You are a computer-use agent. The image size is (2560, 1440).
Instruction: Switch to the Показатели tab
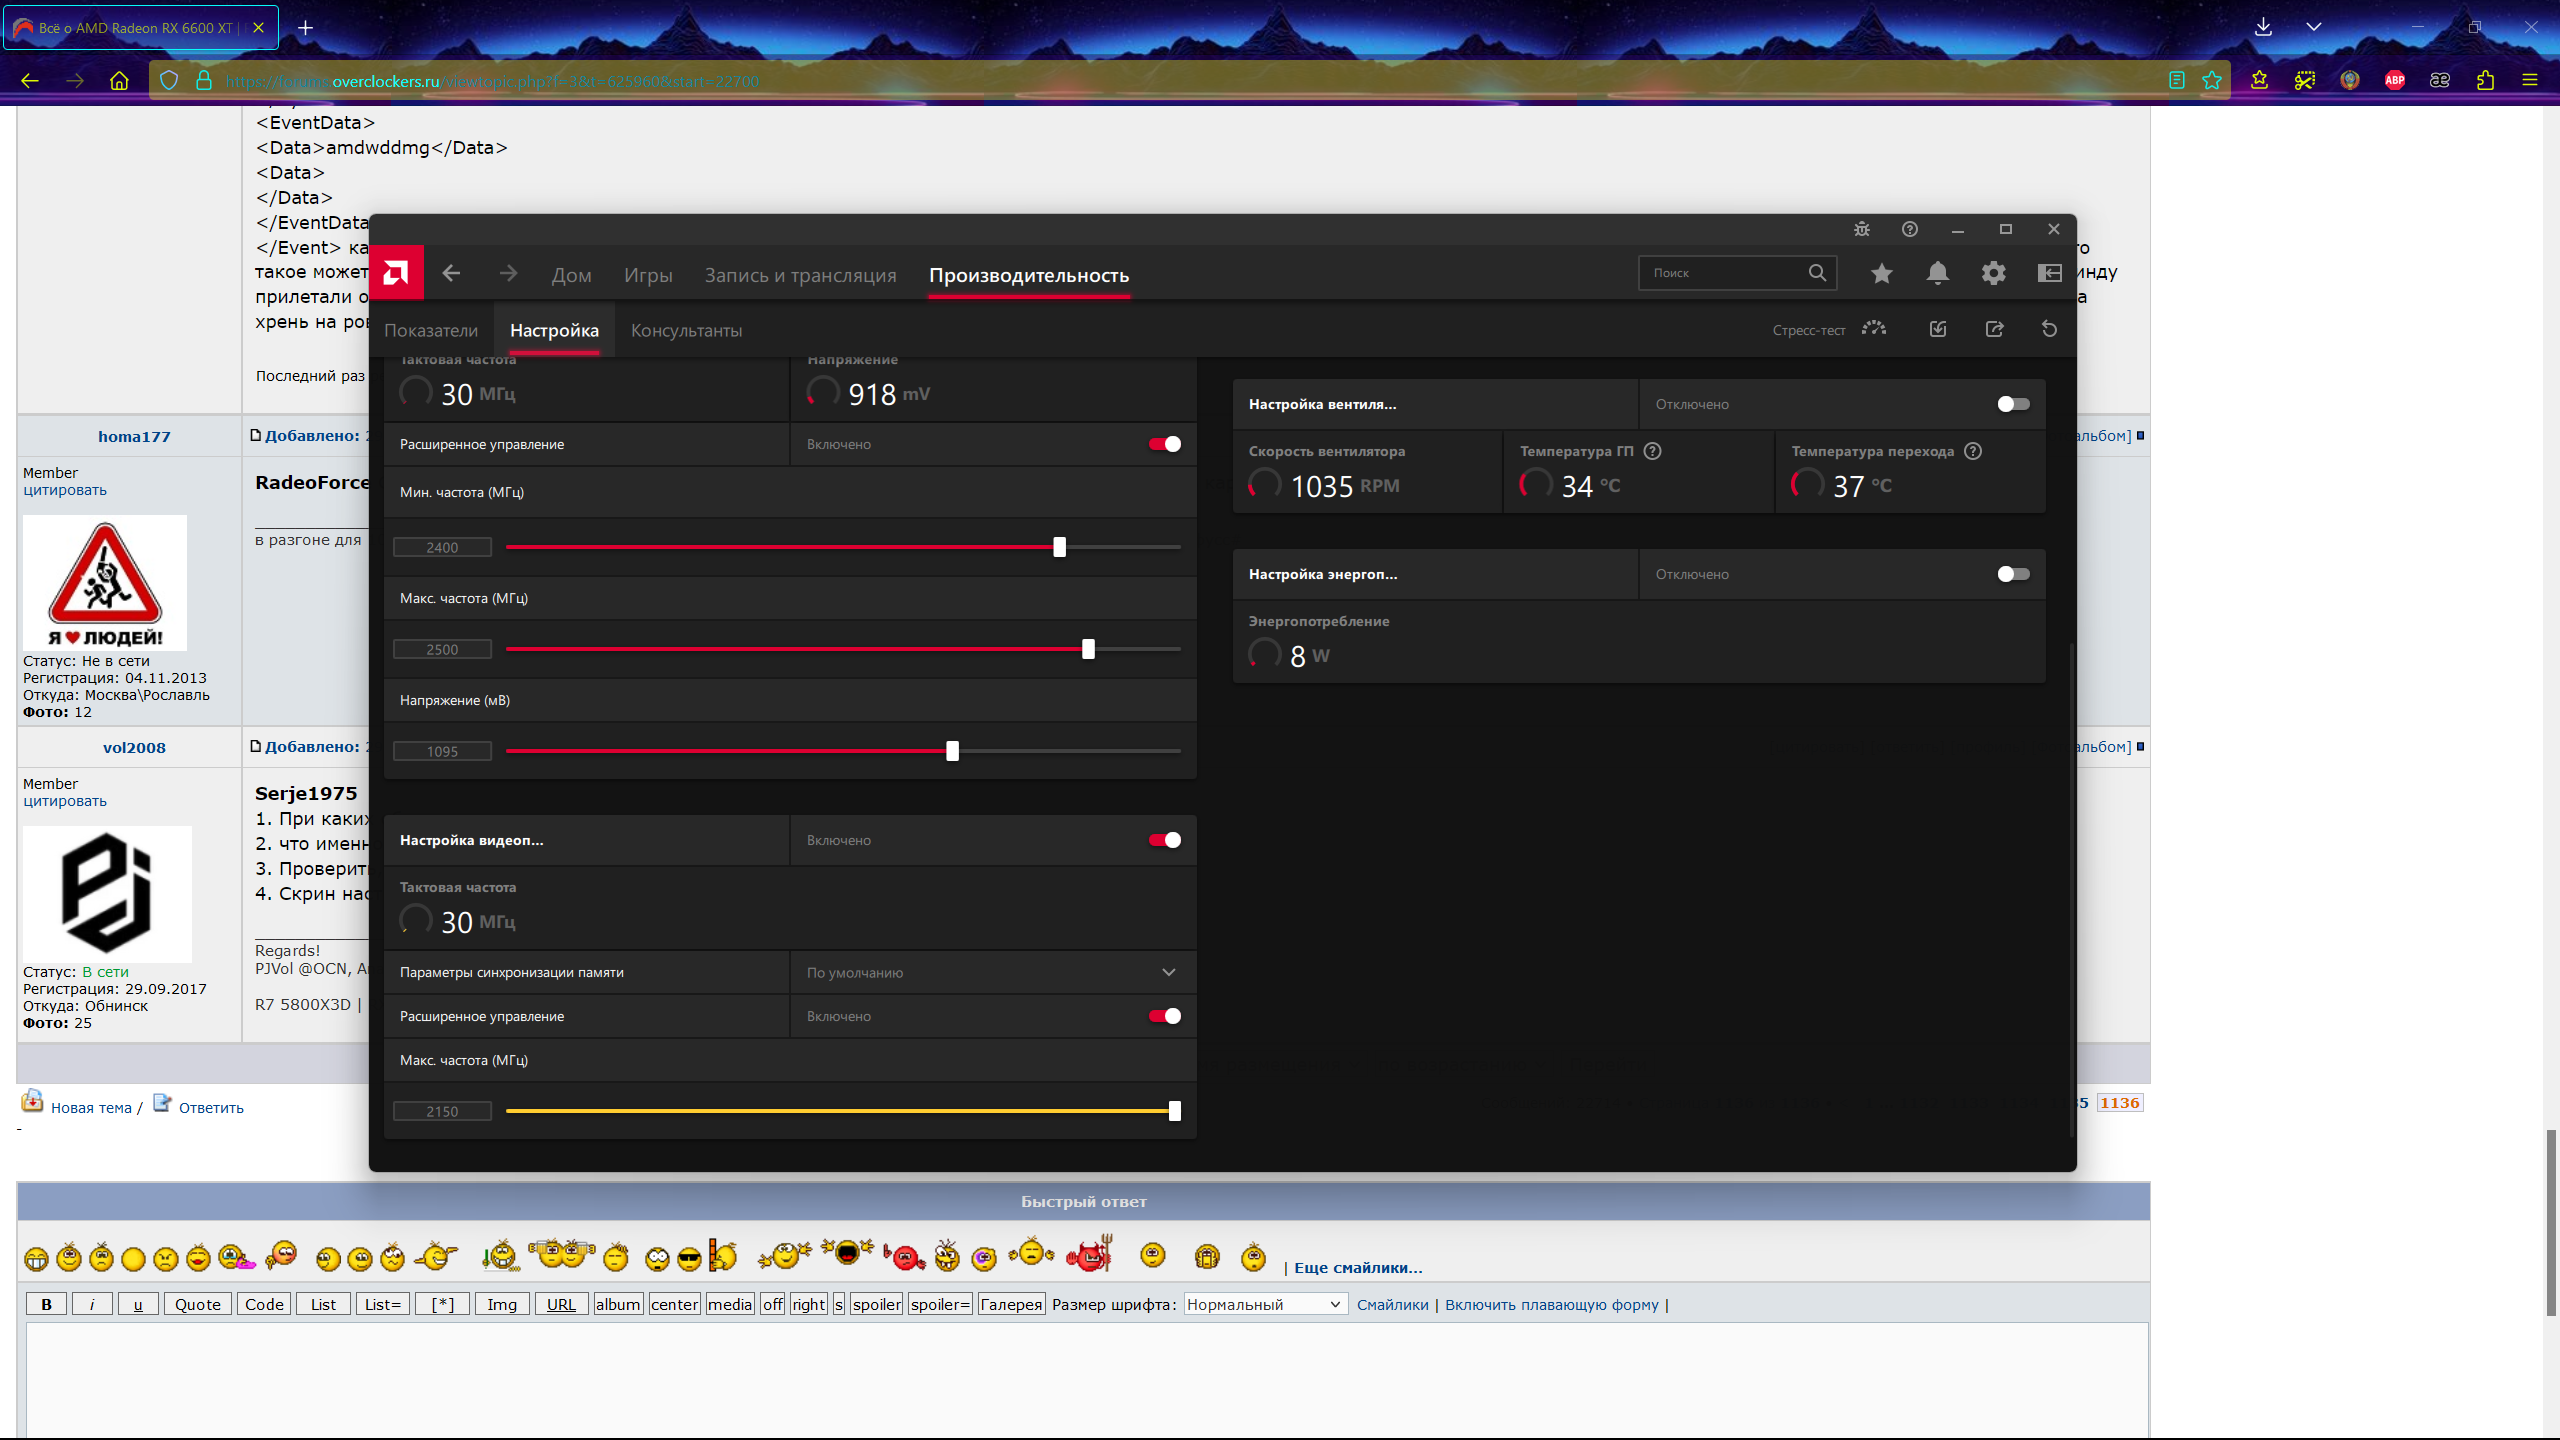[x=431, y=330]
